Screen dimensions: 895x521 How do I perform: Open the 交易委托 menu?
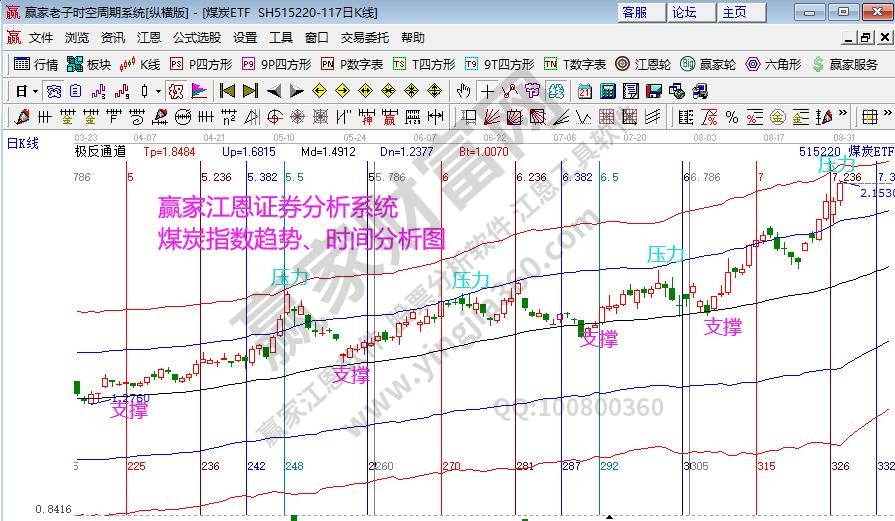click(x=365, y=38)
